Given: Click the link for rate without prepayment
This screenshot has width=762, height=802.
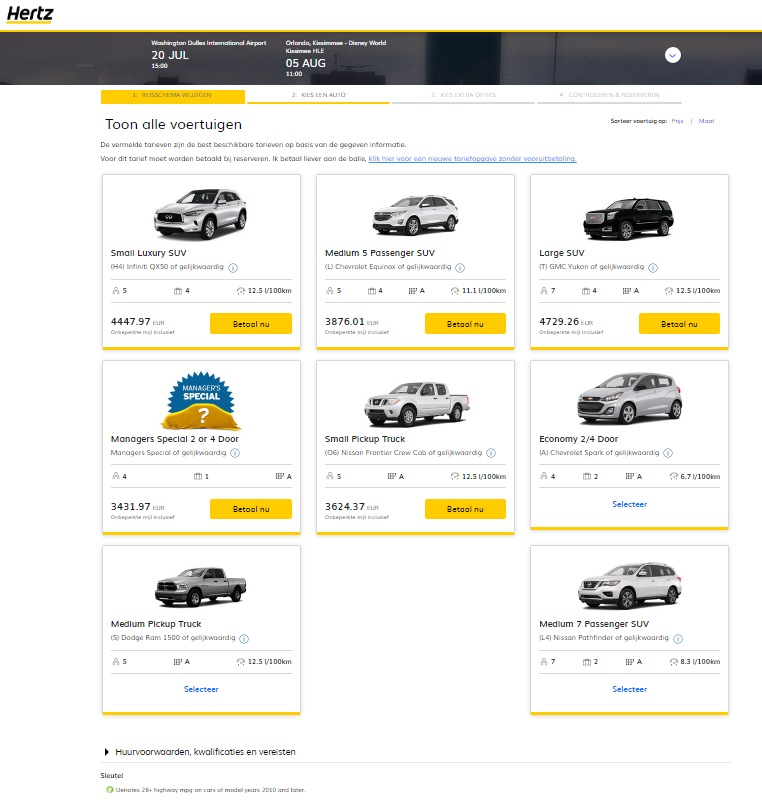Looking at the screenshot, I should coord(472,159).
